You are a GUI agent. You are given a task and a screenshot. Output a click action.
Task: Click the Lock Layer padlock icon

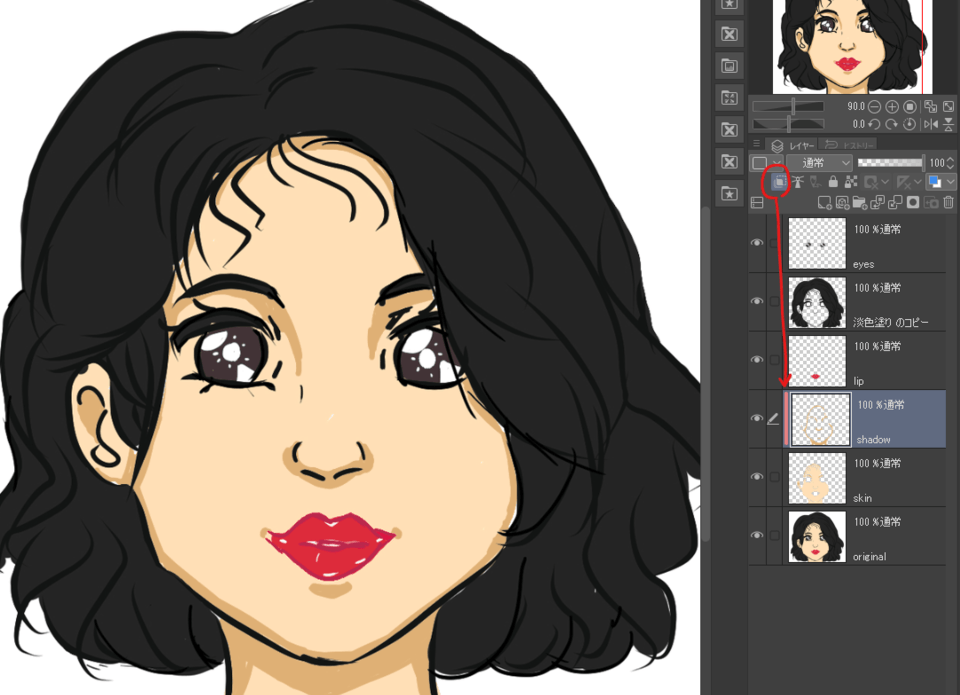click(x=833, y=183)
